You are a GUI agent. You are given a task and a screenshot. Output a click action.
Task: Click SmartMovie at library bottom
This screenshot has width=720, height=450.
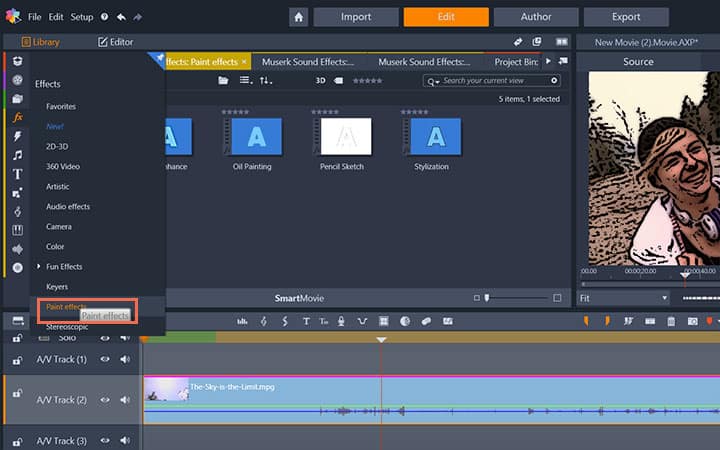click(299, 298)
